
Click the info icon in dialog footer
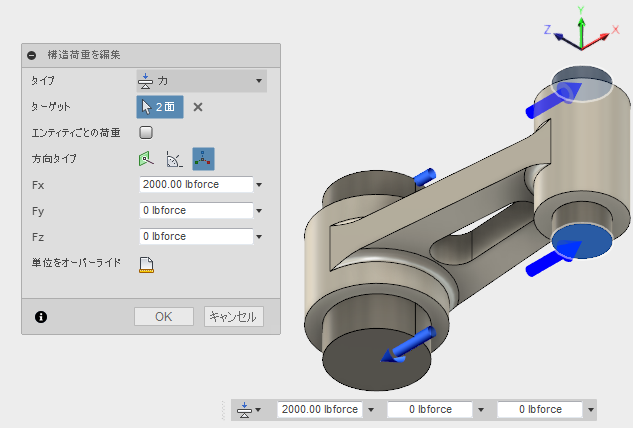click(41, 317)
